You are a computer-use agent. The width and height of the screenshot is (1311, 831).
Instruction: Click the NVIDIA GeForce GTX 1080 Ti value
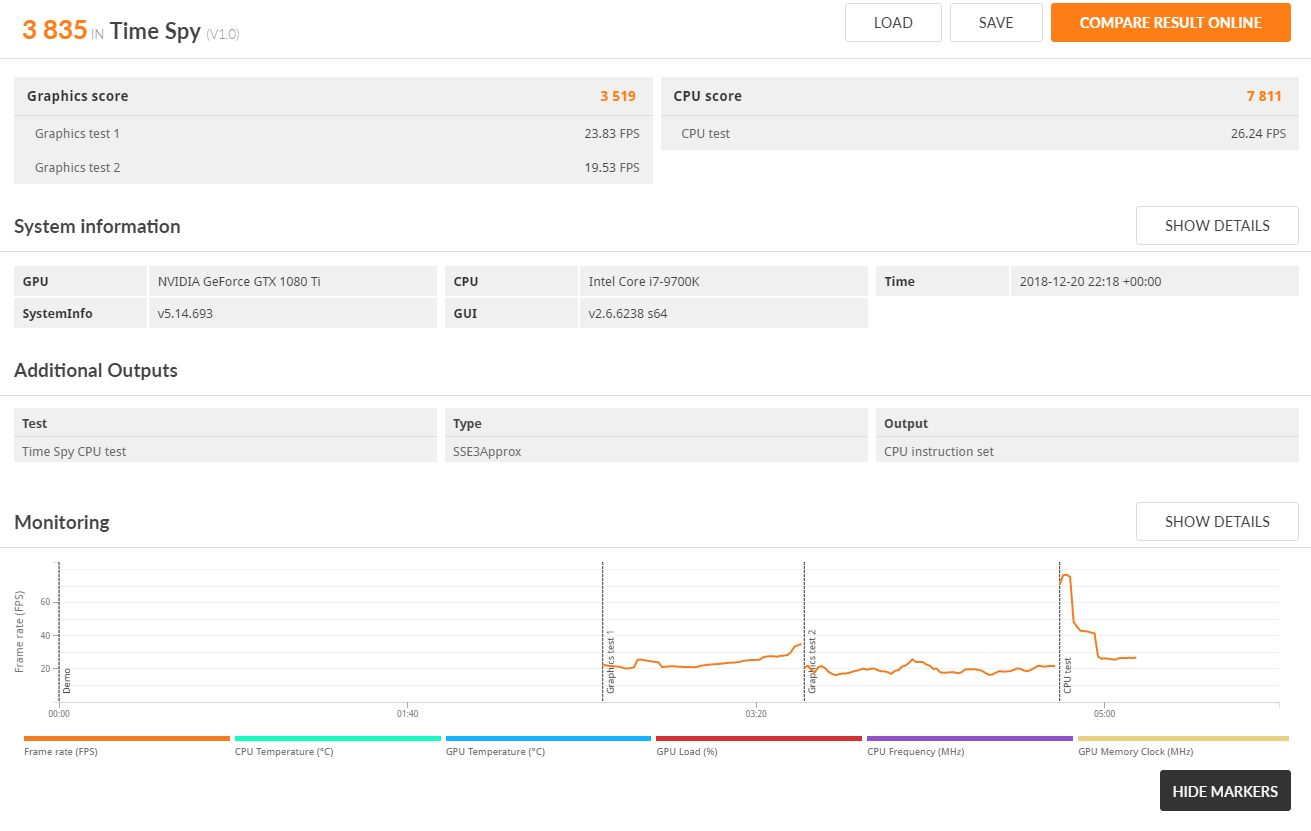[x=239, y=281]
